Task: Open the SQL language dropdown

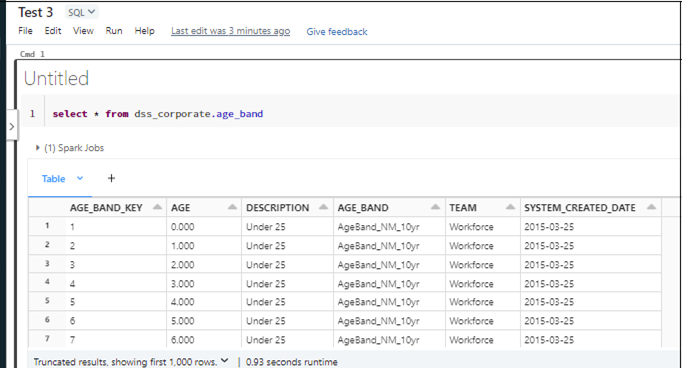Action: tap(82, 12)
